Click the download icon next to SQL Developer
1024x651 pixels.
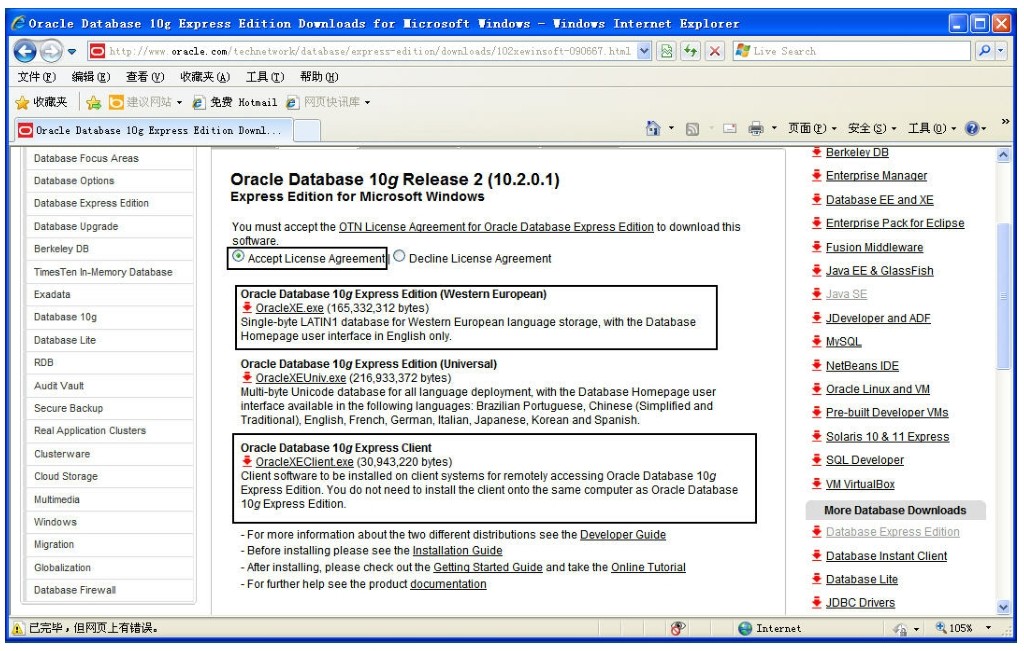point(816,460)
